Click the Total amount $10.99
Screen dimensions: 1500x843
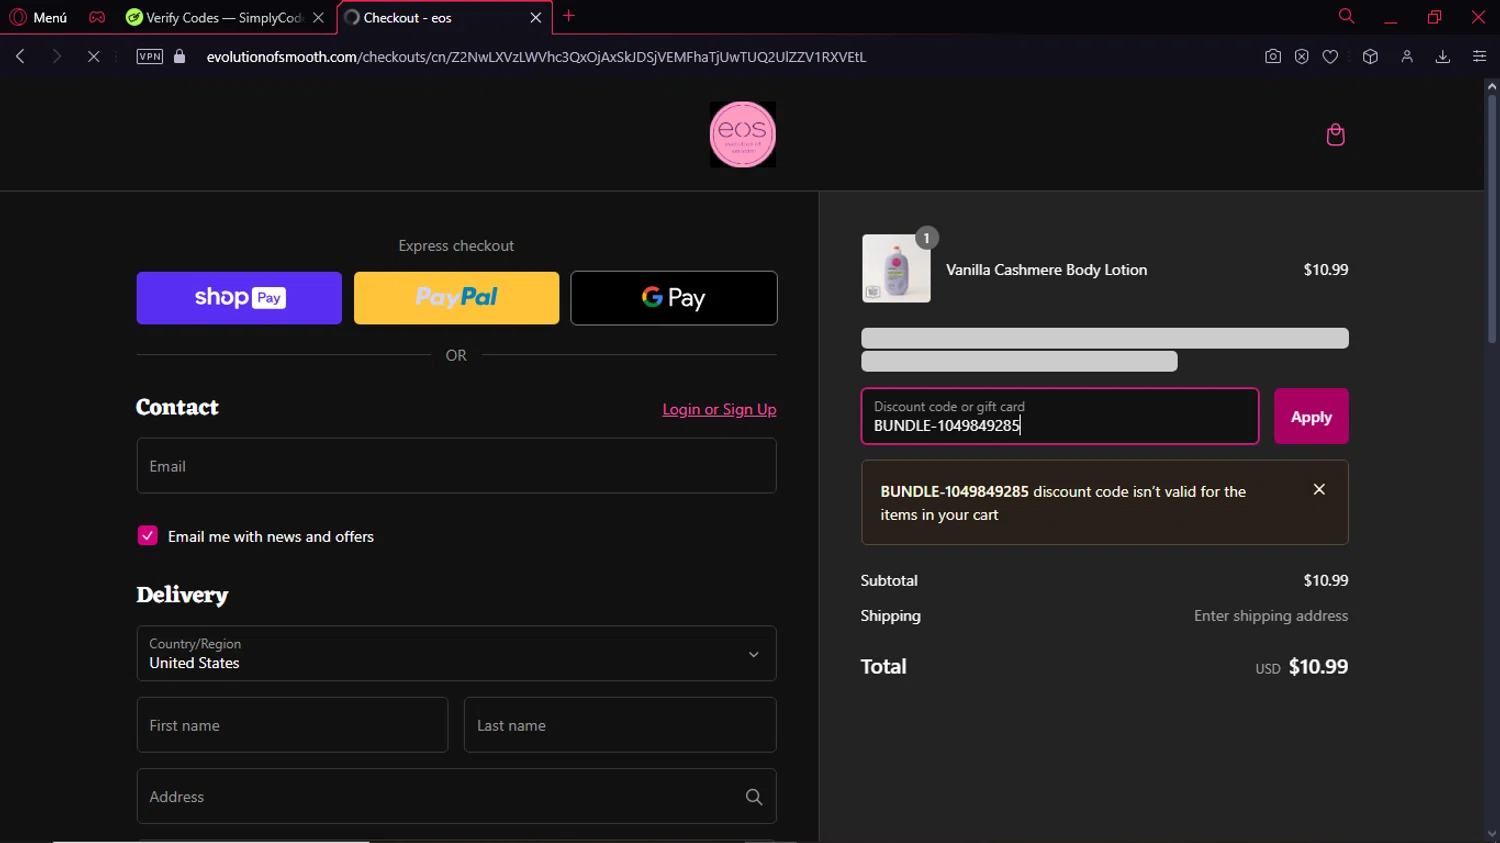click(1318, 667)
